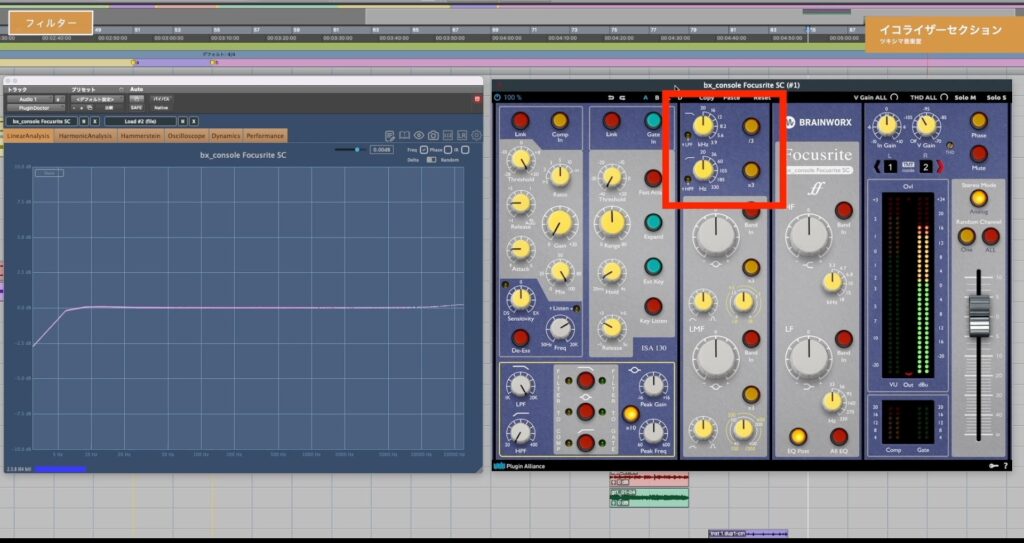The height and width of the screenshot is (543, 1024).
Task: Go to next channel with red right arrow
Action: 940,167
